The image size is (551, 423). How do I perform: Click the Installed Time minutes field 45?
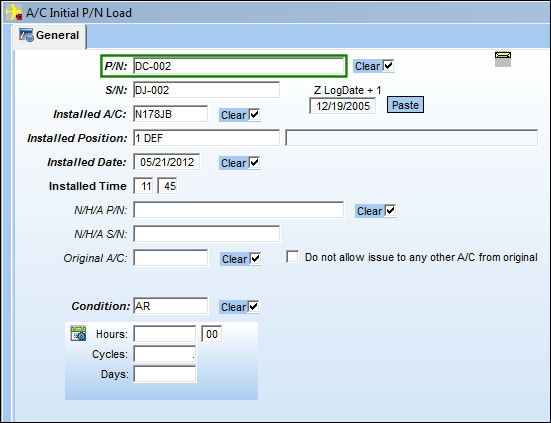(167, 186)
